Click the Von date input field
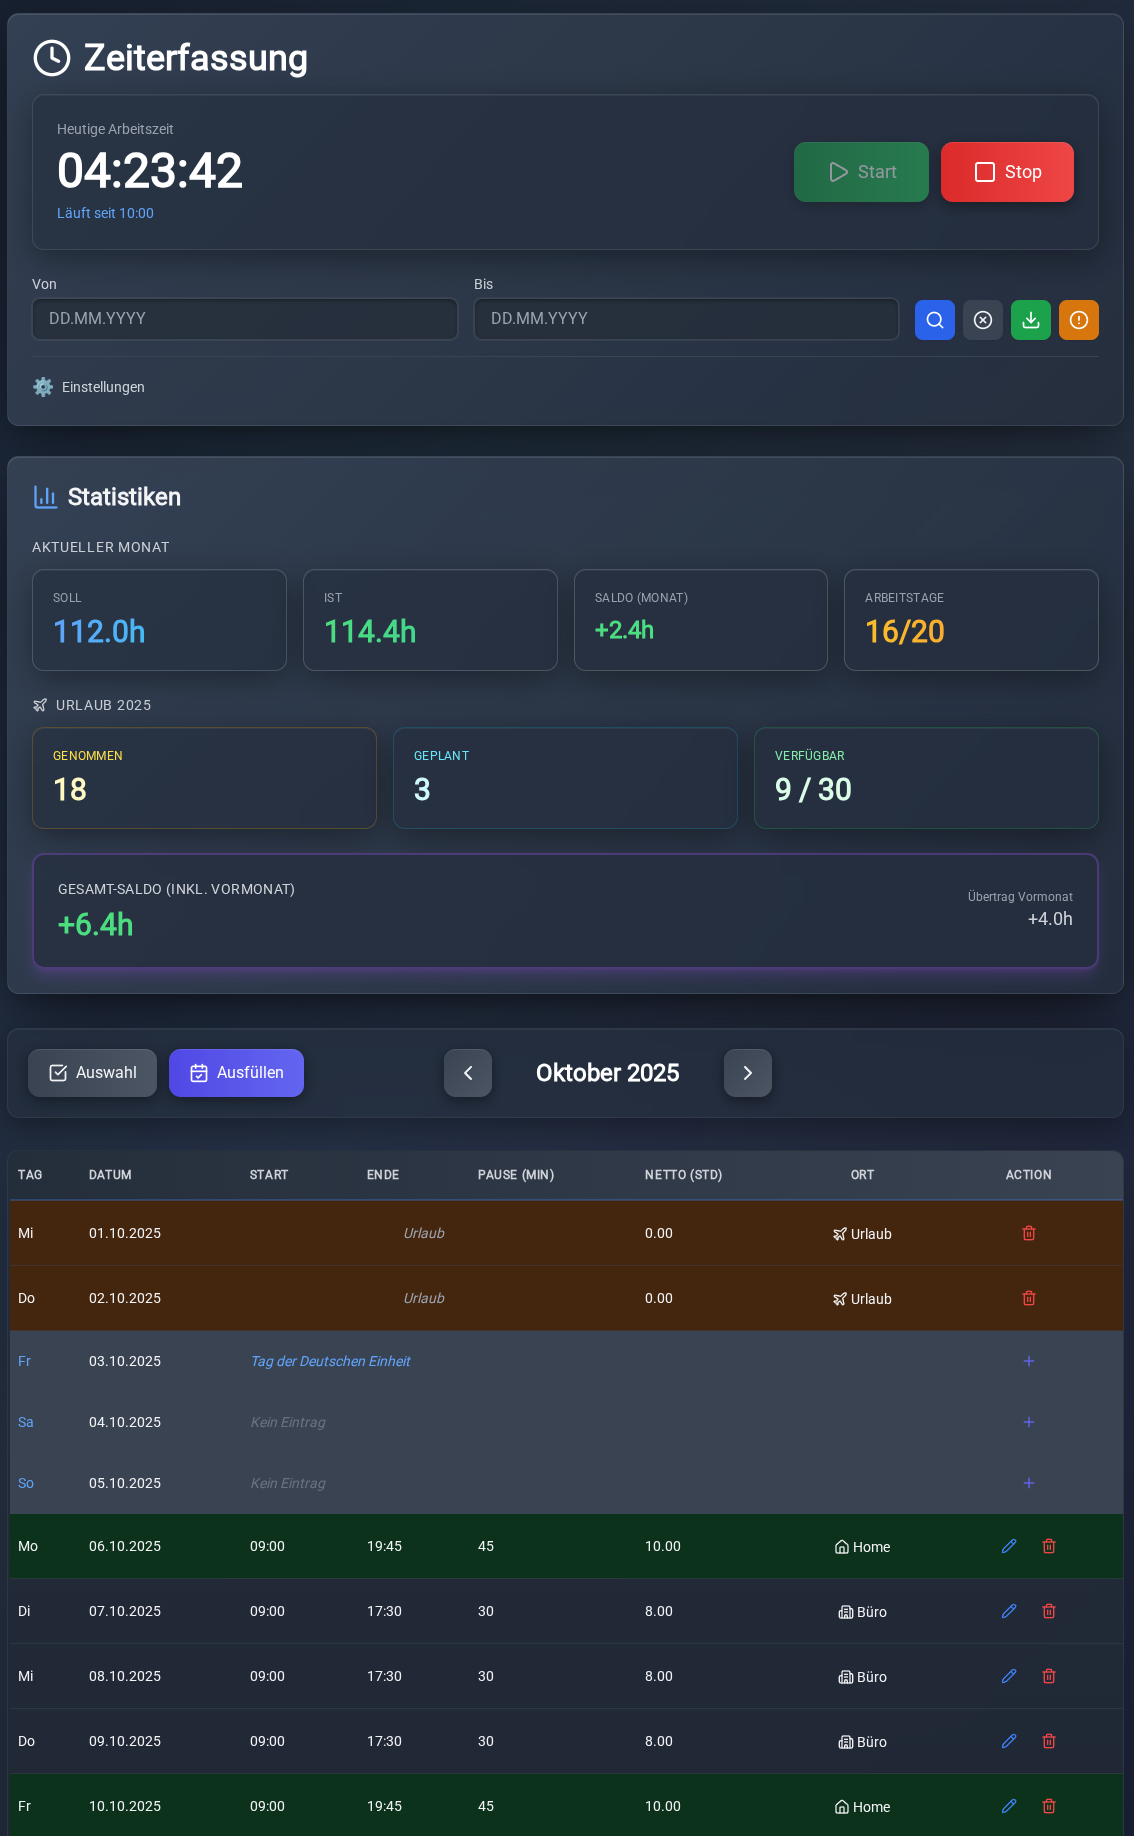This screenshot has width=1134, height=1836. point(244,319)
